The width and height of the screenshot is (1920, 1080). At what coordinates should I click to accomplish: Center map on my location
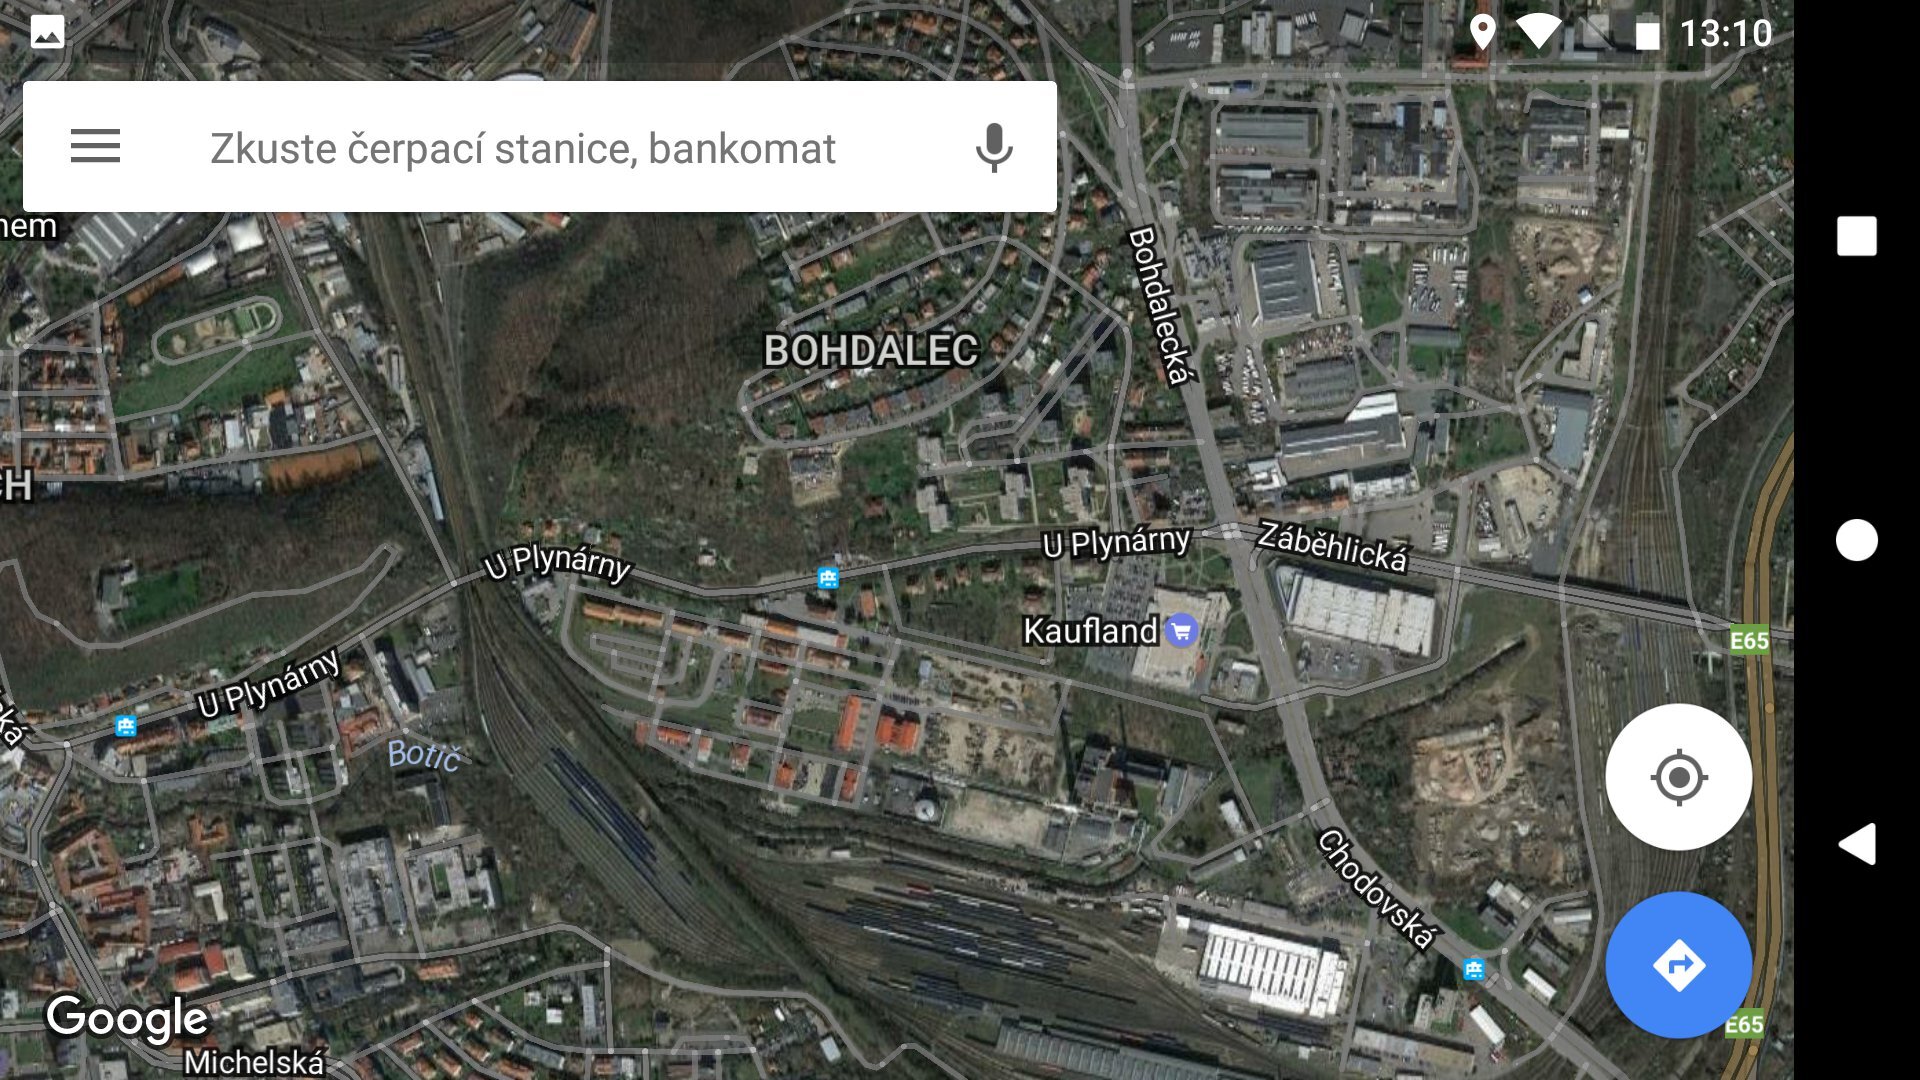point(1678,777)
